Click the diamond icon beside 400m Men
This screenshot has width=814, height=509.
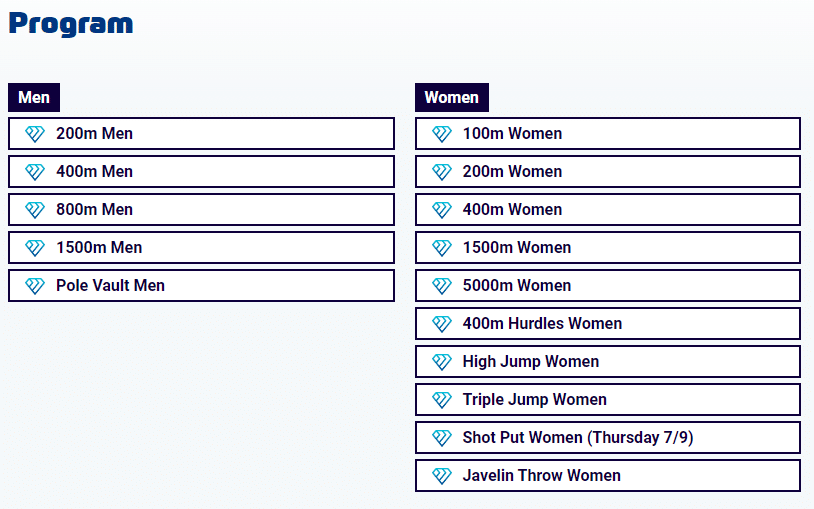click(35, 172)
